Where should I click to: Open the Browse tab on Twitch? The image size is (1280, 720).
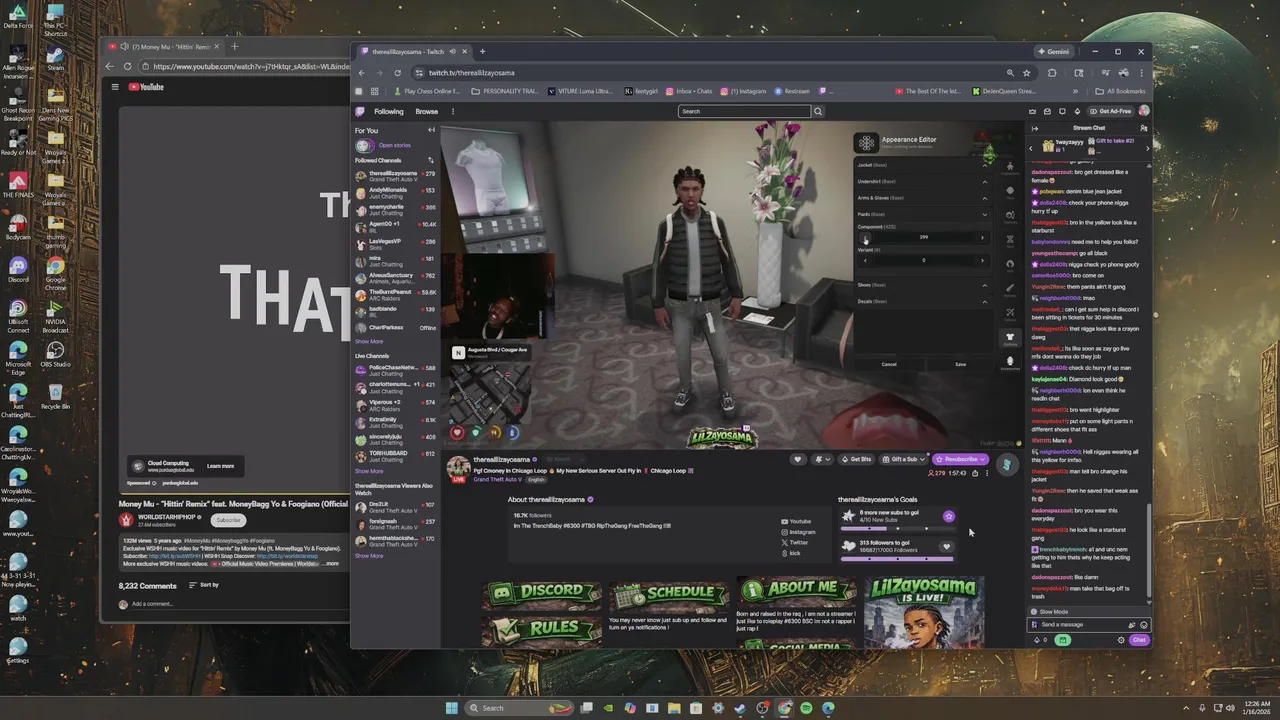[x=427, y=111]
